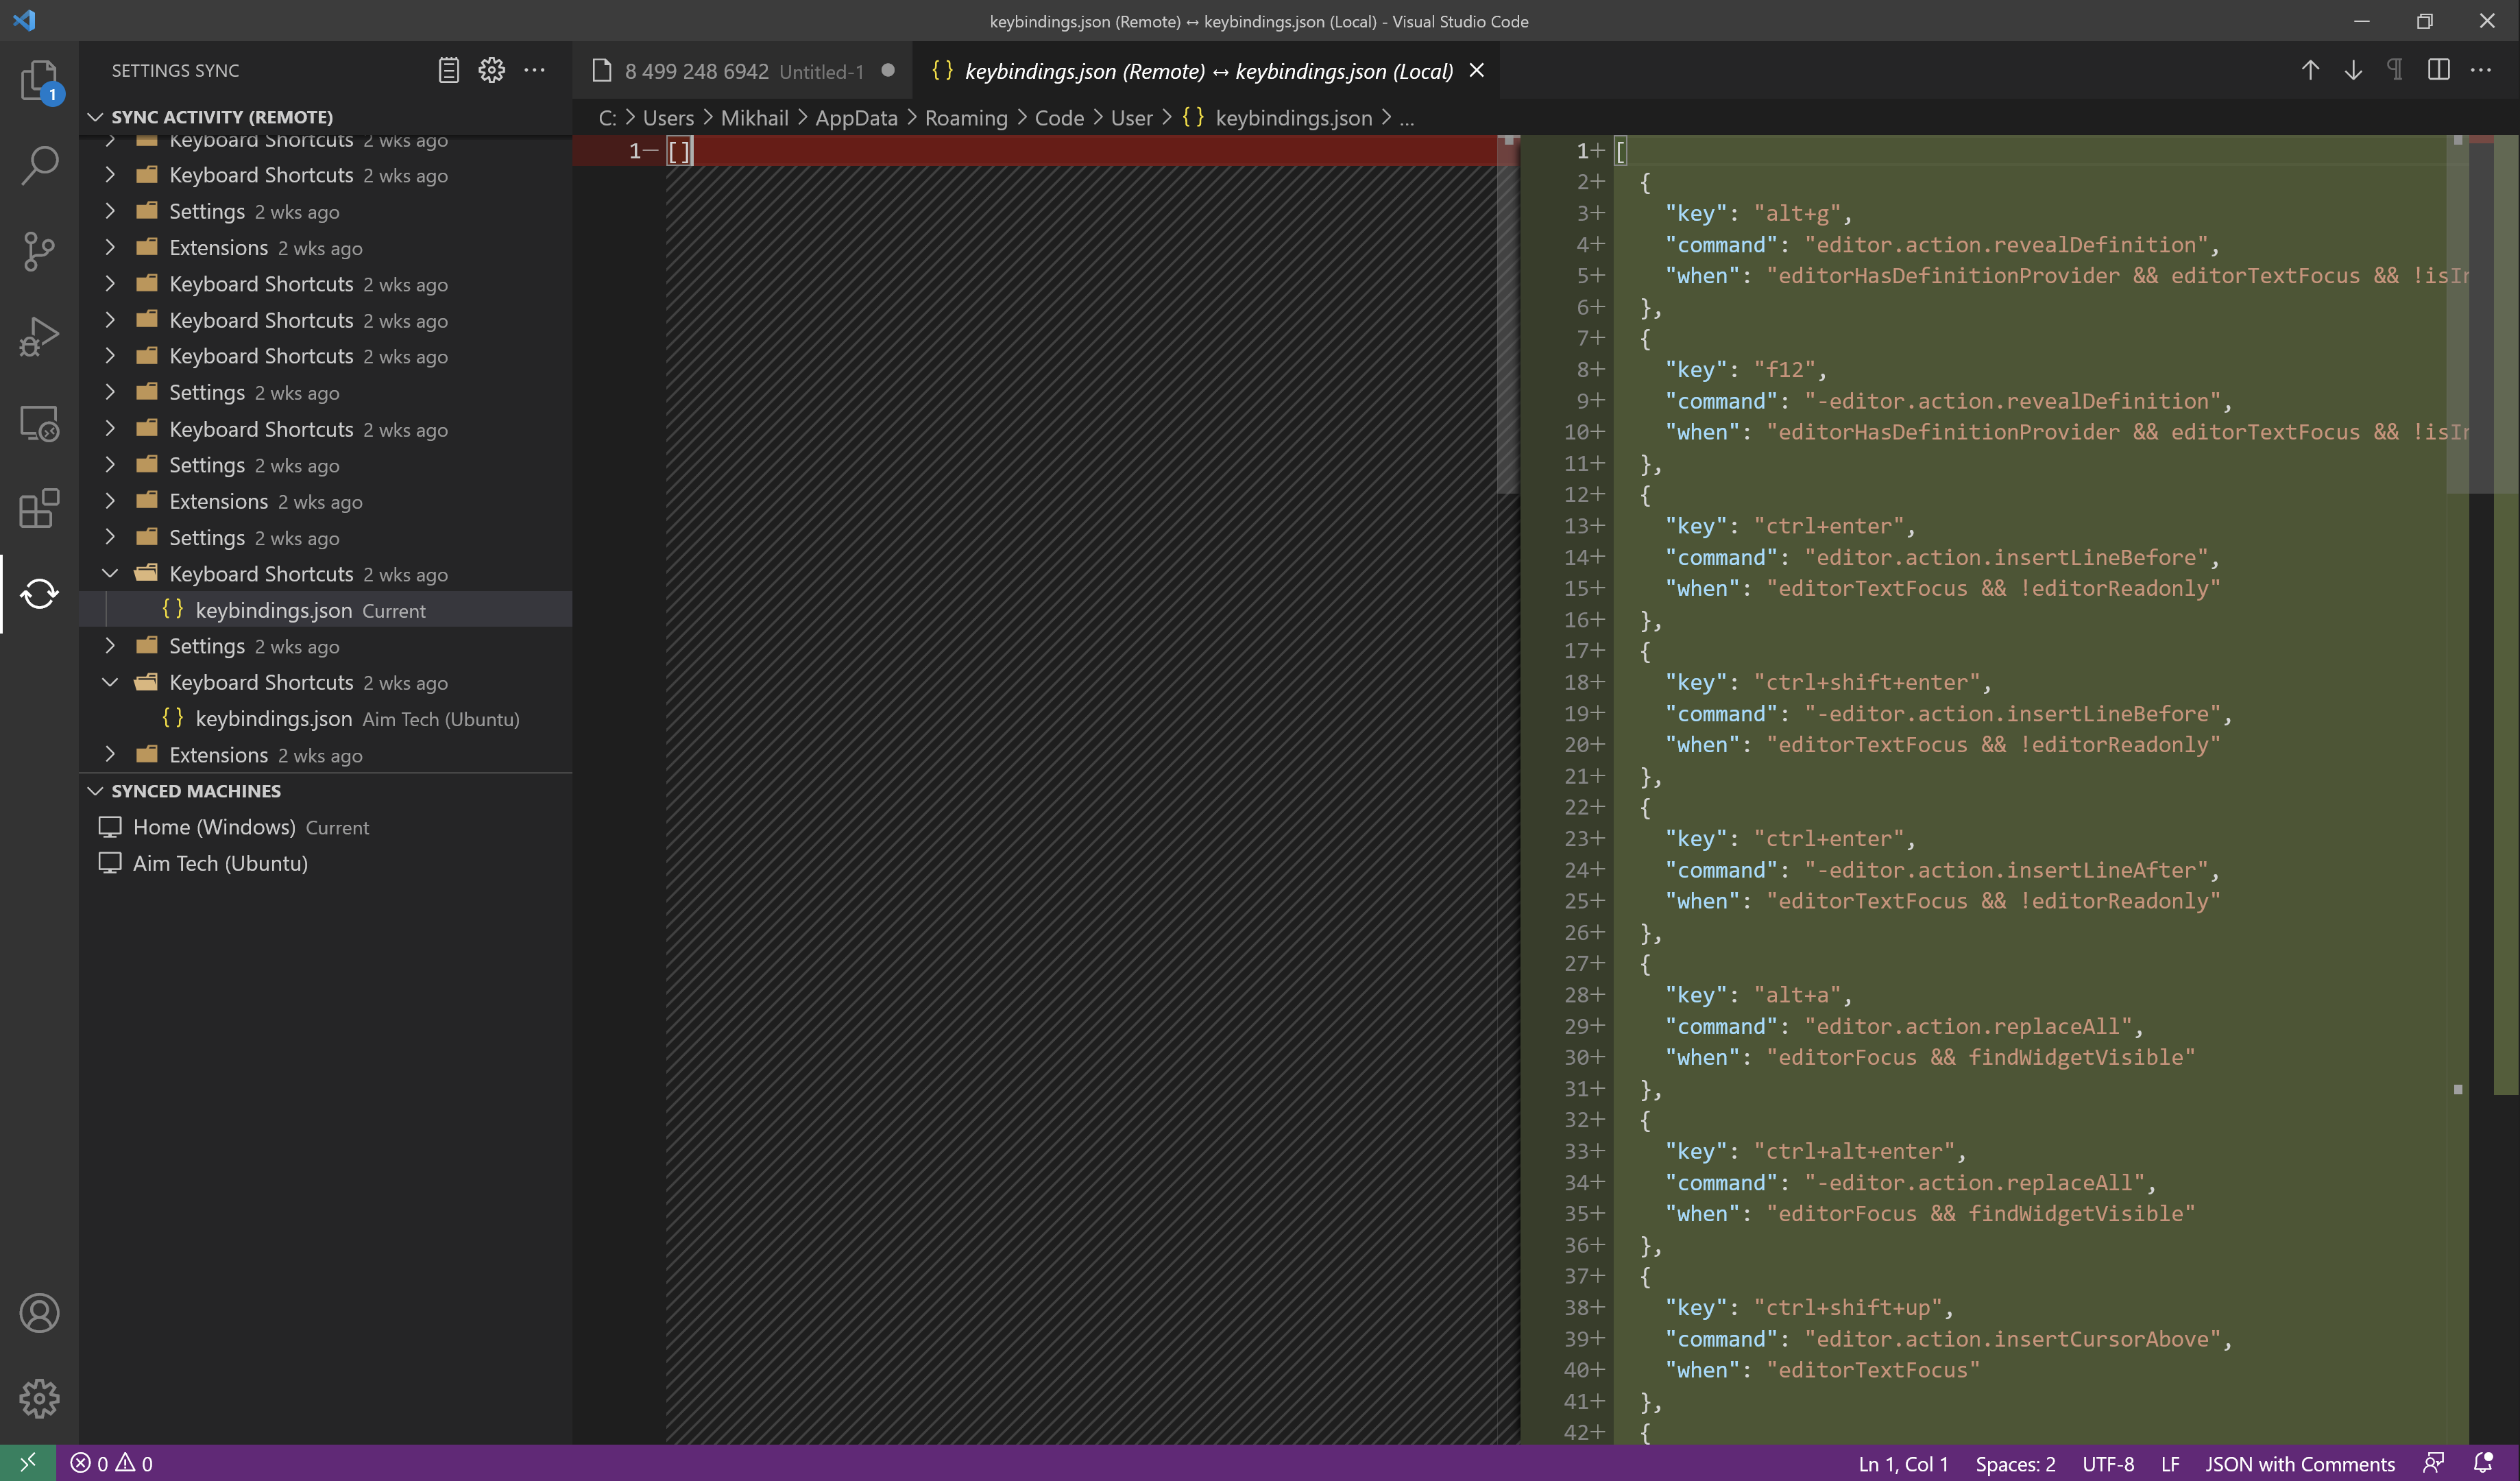Open editor more actions menu
Viewport: 2520px width, 1481px height.
(2482, 70)
